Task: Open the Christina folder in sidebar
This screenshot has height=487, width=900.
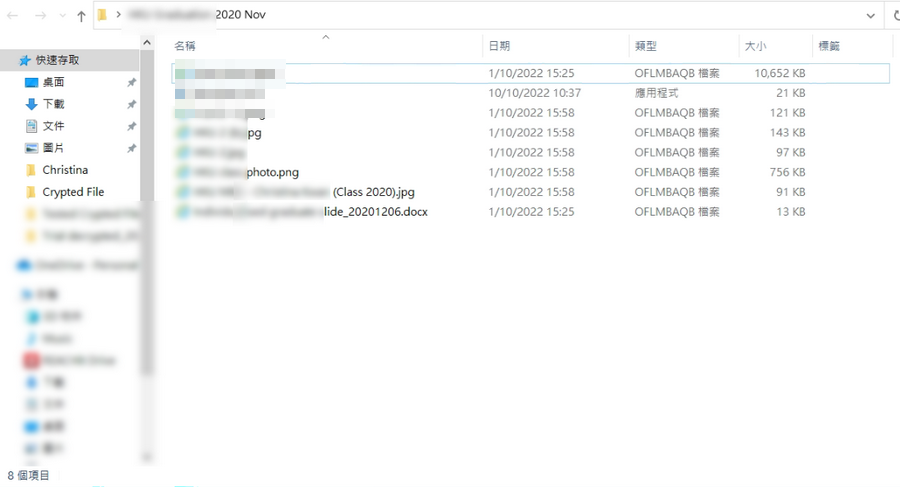Action: click(x=64, y=170)
